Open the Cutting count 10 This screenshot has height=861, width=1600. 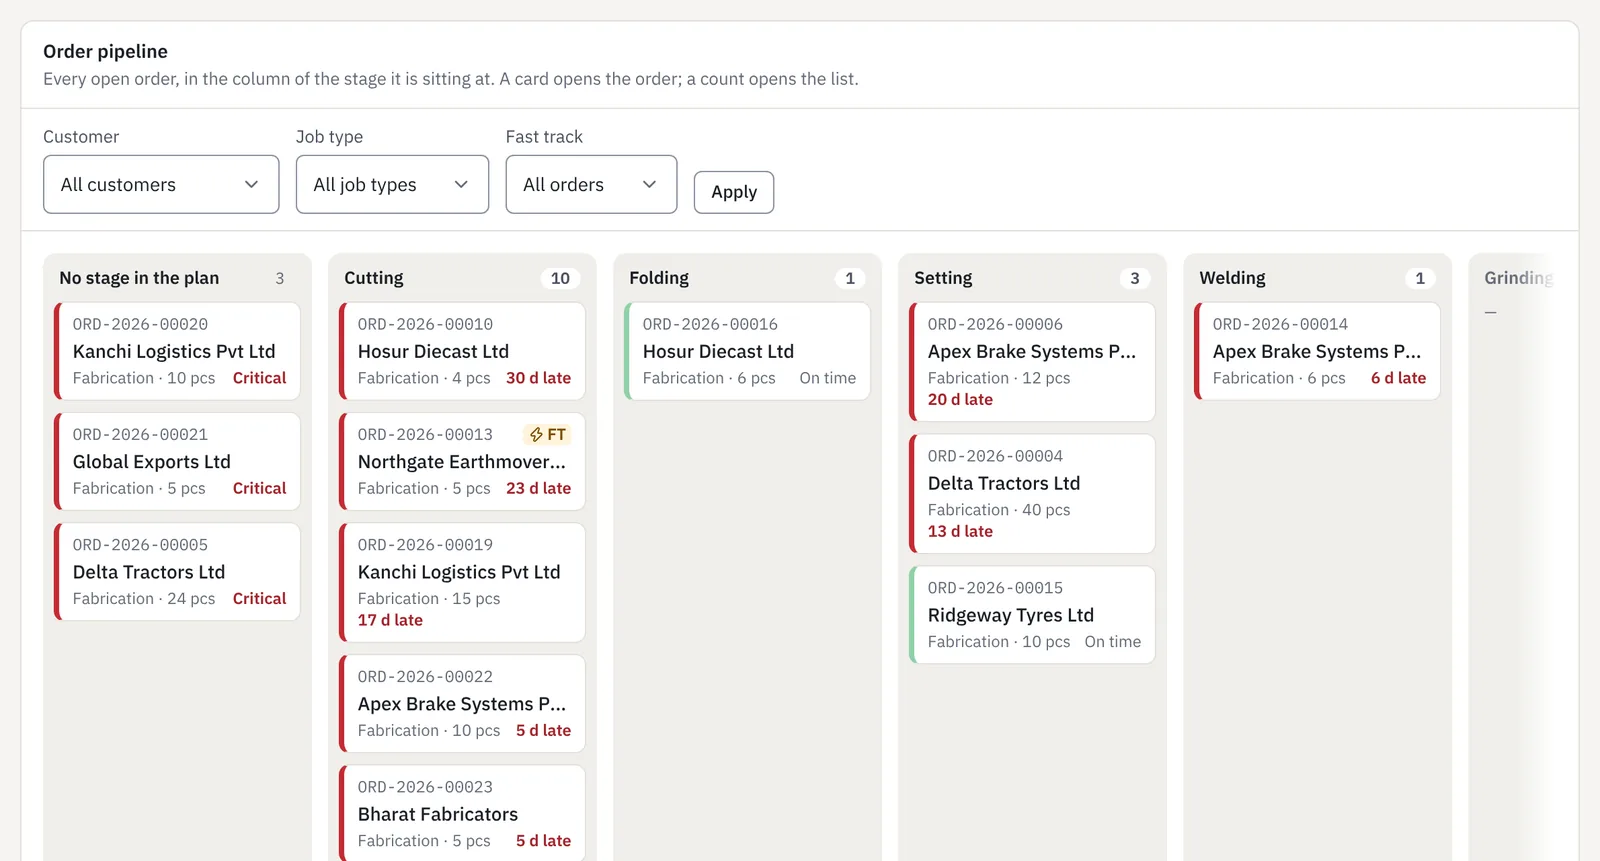[560, 278]
